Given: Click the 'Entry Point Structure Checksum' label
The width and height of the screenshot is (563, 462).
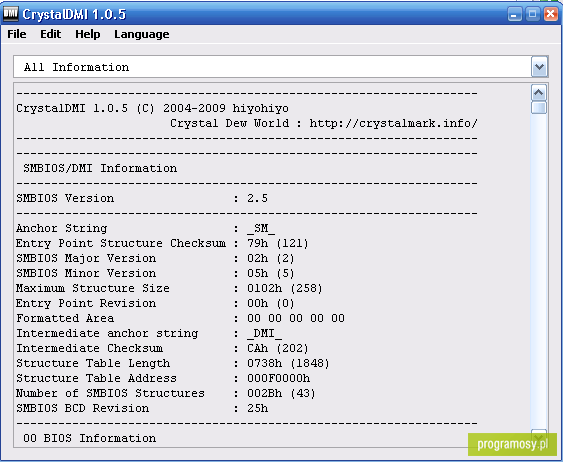Looking at the screenshot, I should pos(121,243).
